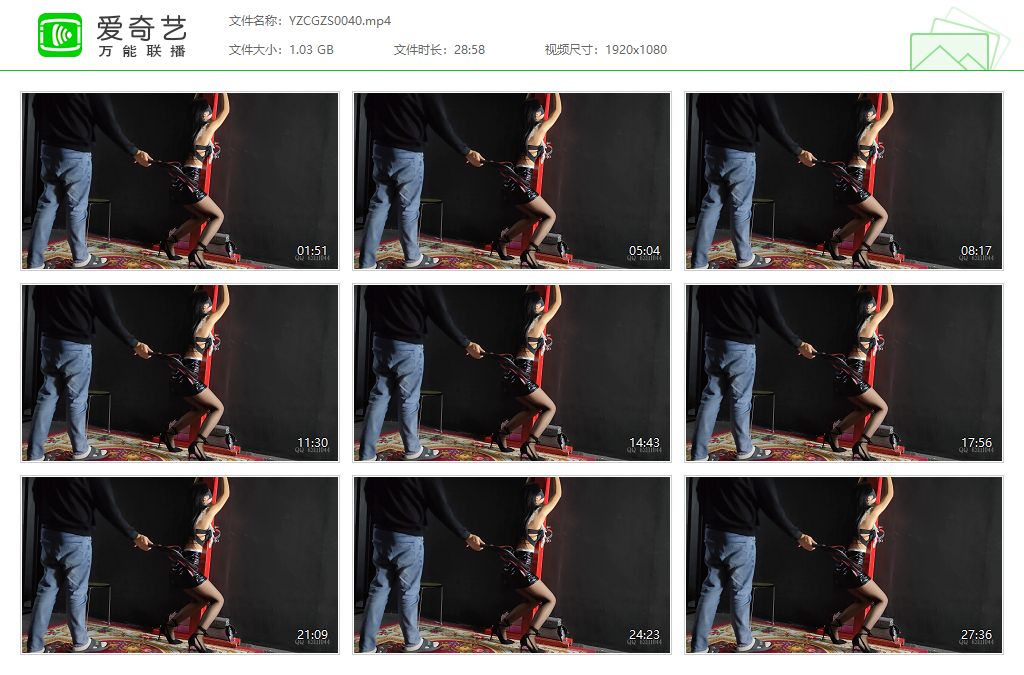The height and width of the screenshot is (675, 1024).
Task: Select the last thumbnail at 27:36
Action: pos(843,565)
